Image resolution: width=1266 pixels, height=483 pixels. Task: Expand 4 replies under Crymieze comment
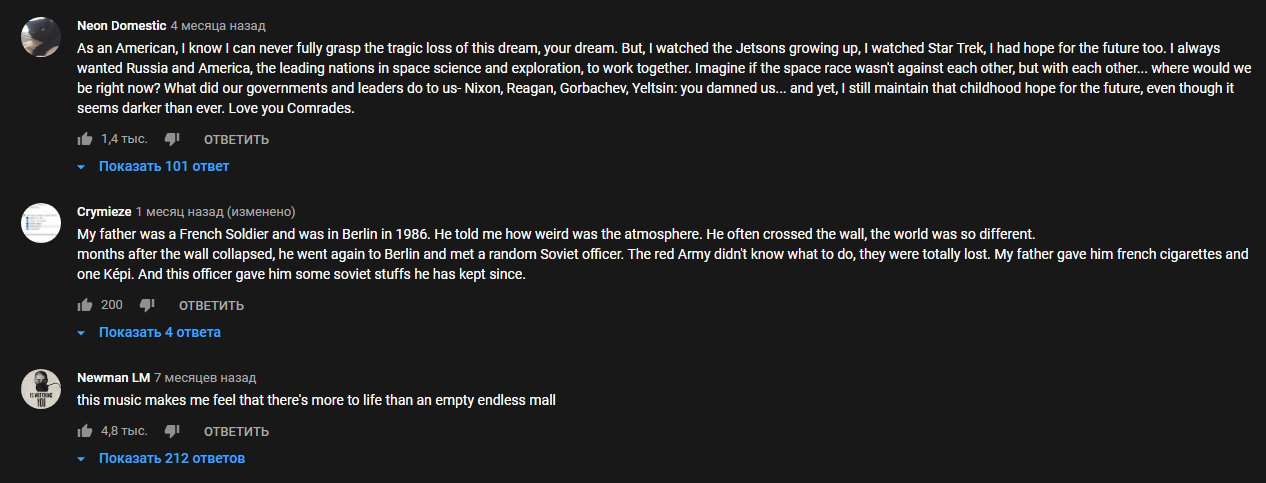point(159,332)
